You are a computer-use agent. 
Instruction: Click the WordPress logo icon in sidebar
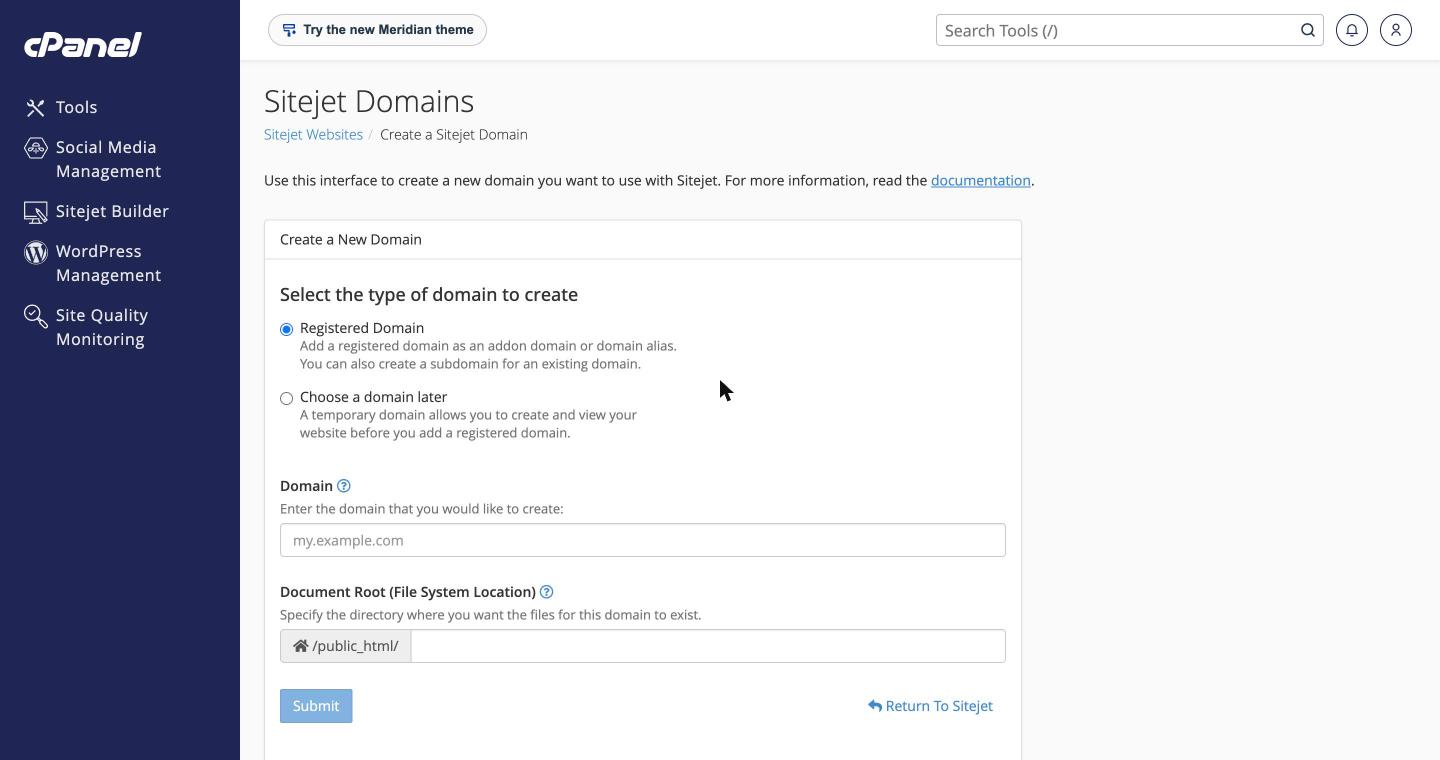(x=36, y=252)
